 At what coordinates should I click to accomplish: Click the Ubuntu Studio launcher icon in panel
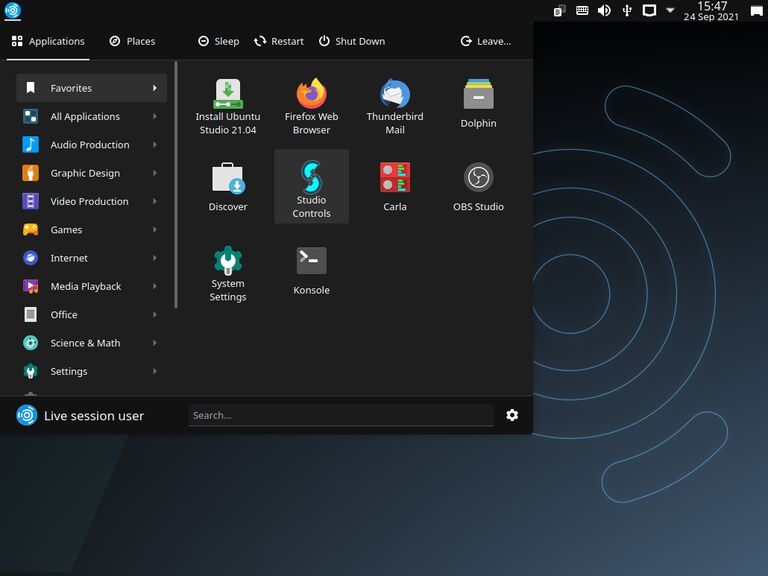12,11
